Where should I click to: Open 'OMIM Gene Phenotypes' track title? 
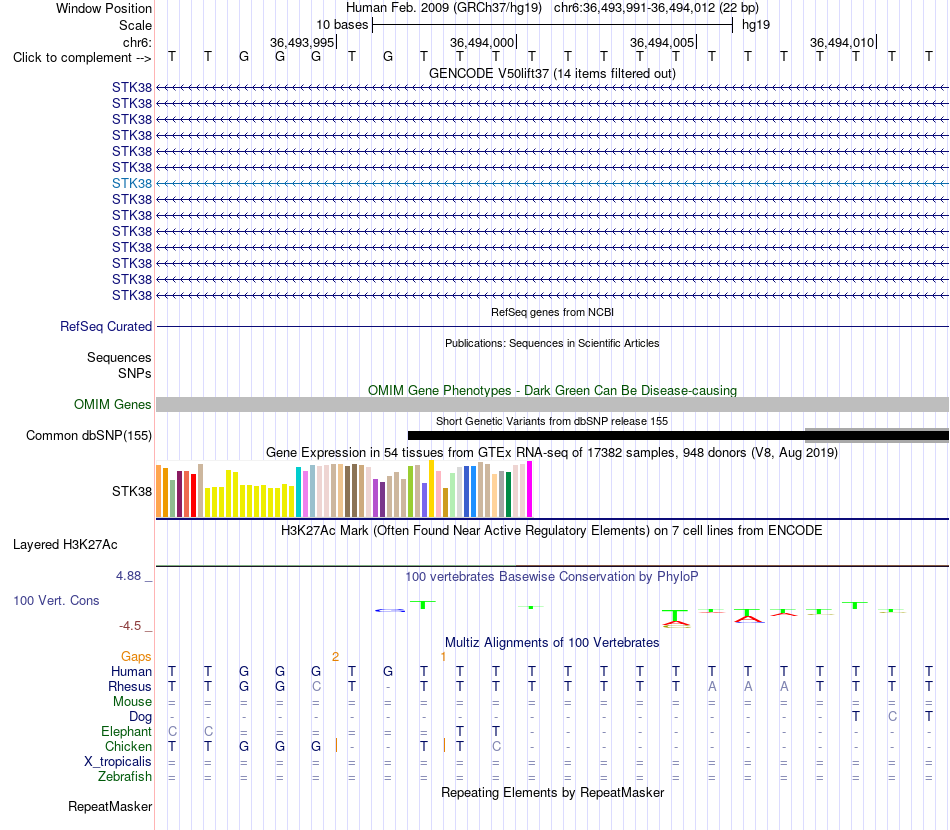tap(552, 390)
